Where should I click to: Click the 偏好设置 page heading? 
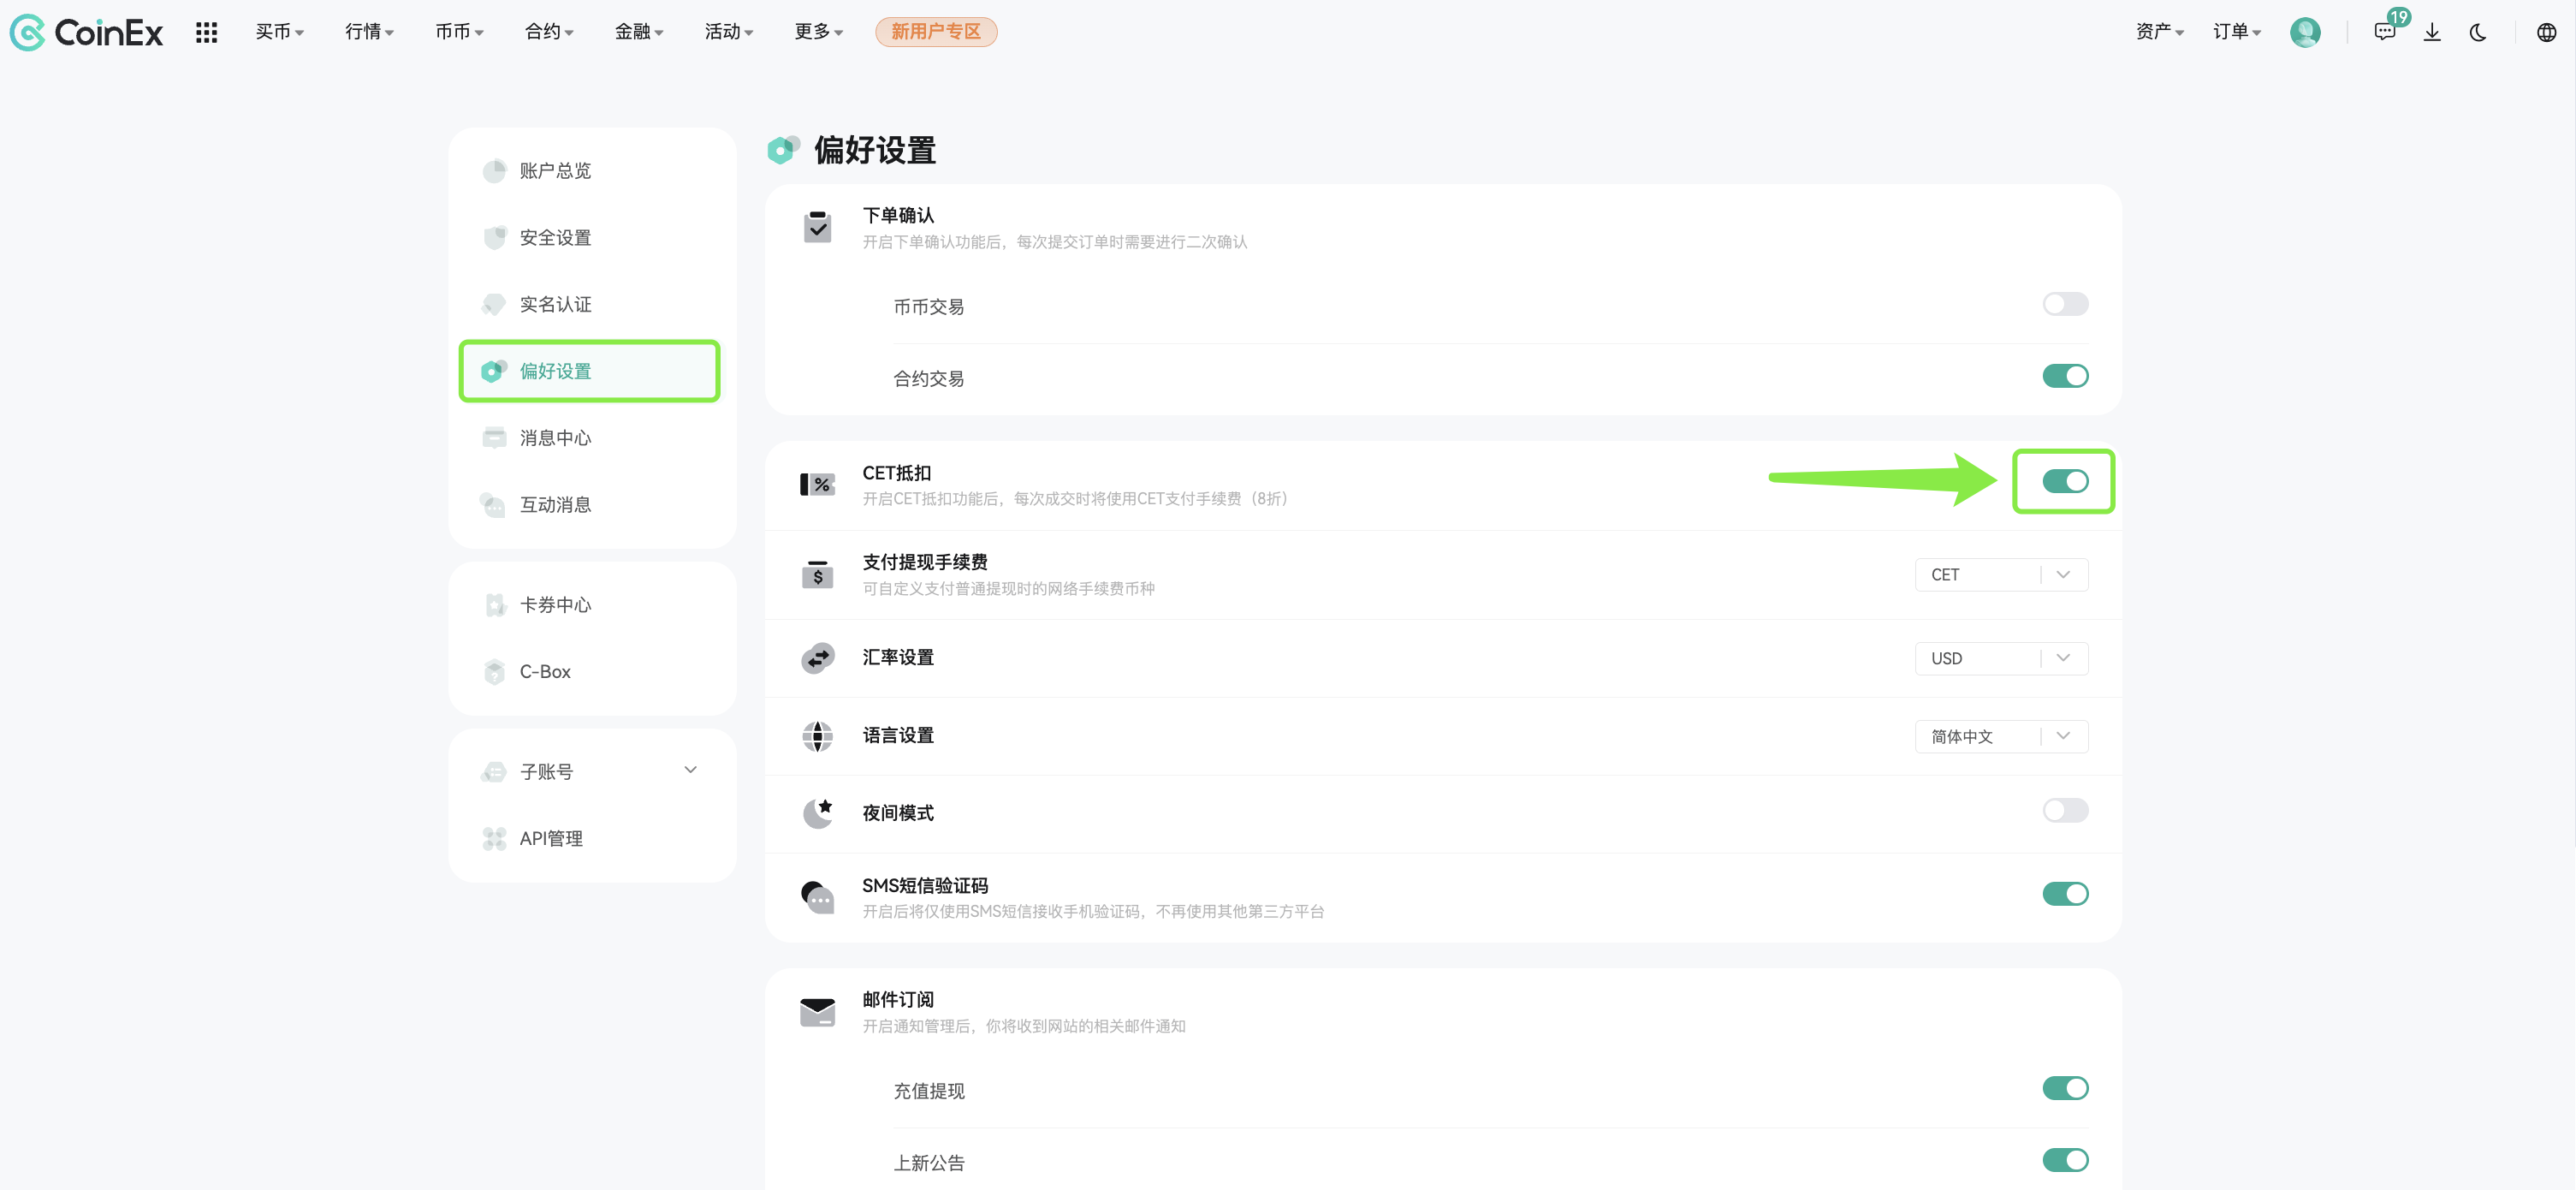(x=875, y=150)
